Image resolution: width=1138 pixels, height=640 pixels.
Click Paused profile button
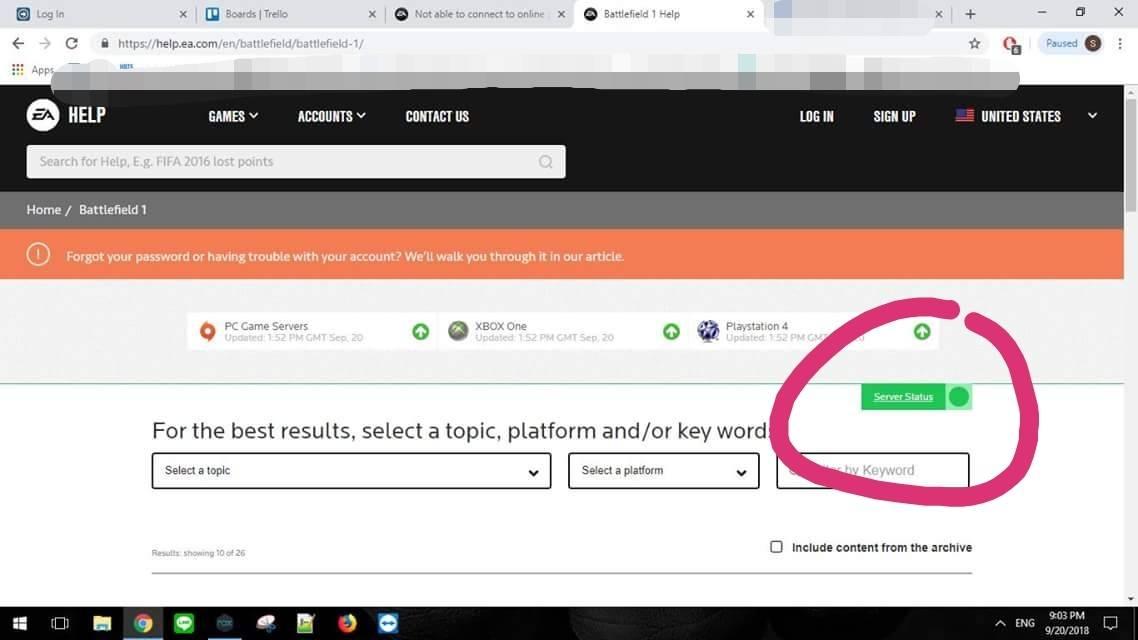[x=1072, y=44]
